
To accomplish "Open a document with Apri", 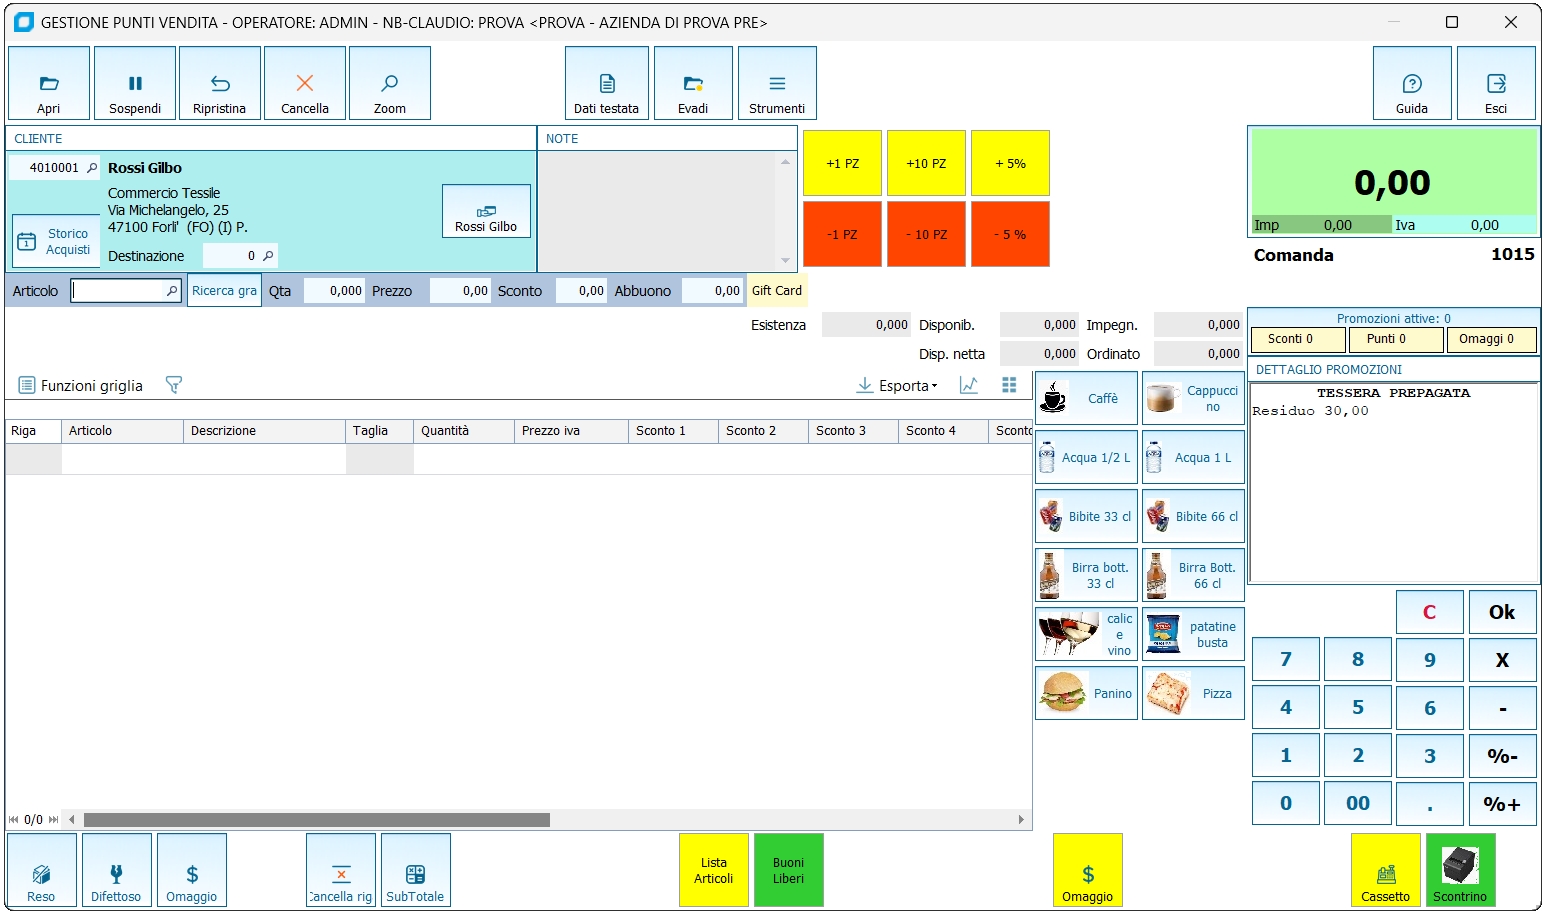I will (x=49, y=83).
